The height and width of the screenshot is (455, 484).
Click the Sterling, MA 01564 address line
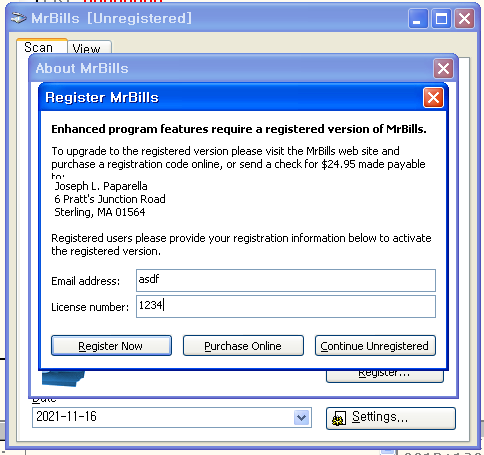[x=100, y=212]
